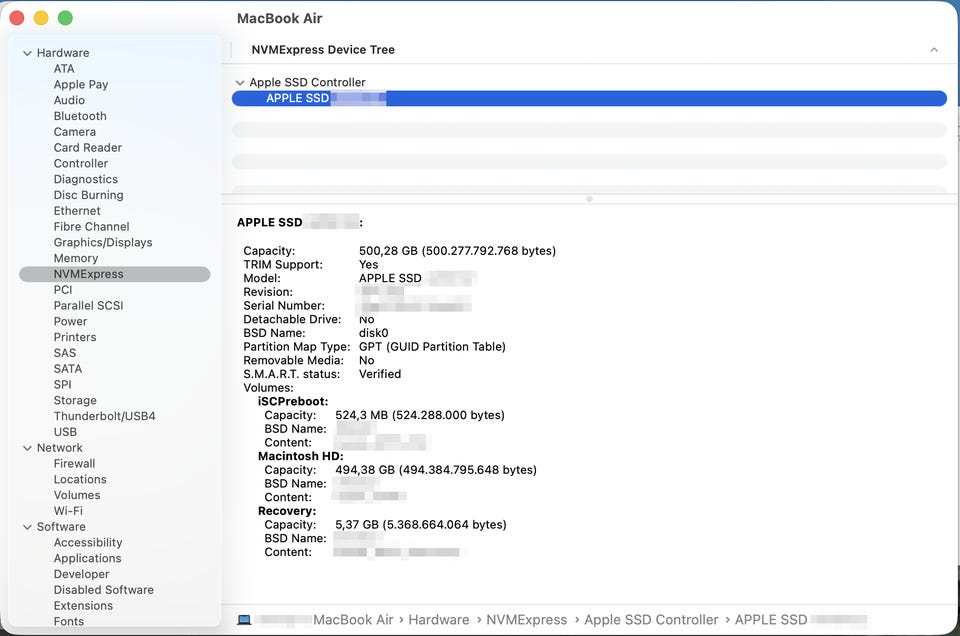Click the laptop icon in the path bar
The width and height of the screenshot is (960, 636).
point(244,620)
